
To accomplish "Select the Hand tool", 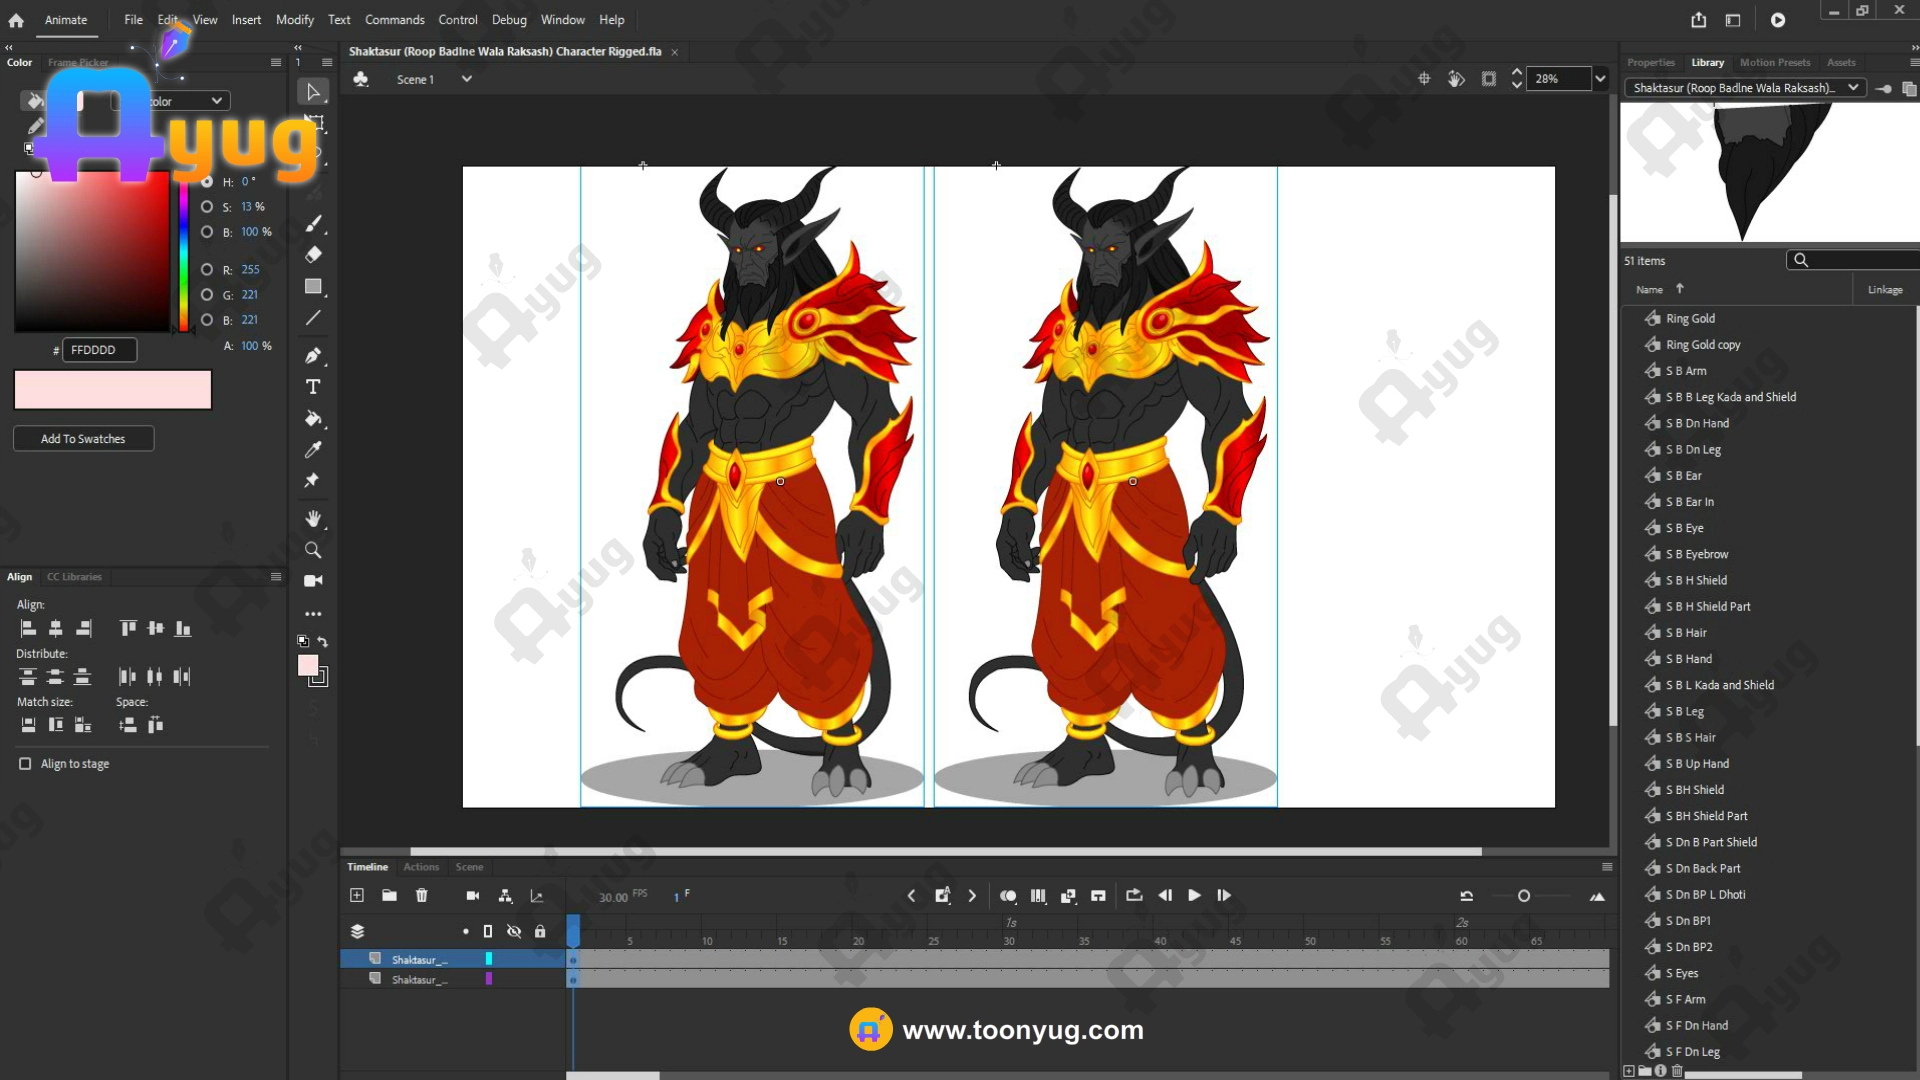I will (x=313, y=518).
